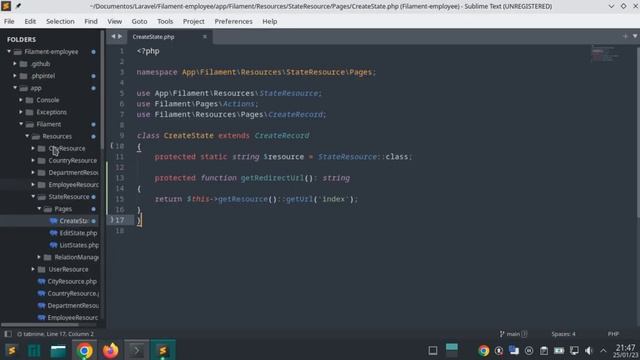Click line number 13 in gutter

click(120, 178)
